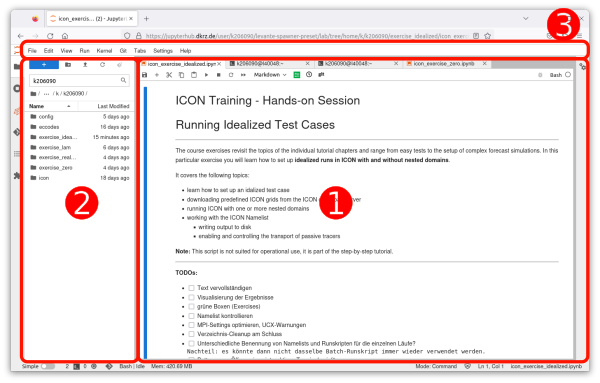
Task: Click the search magnifier in the file filter
Action: (x=123, y=80)
